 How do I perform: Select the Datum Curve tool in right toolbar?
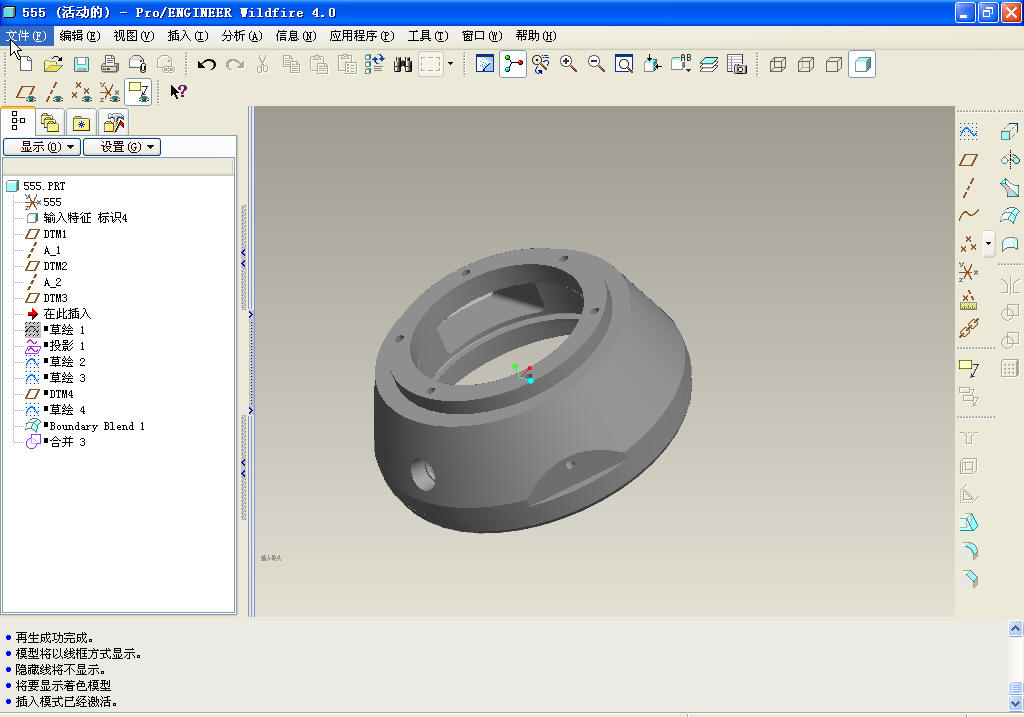pos(968,215)
